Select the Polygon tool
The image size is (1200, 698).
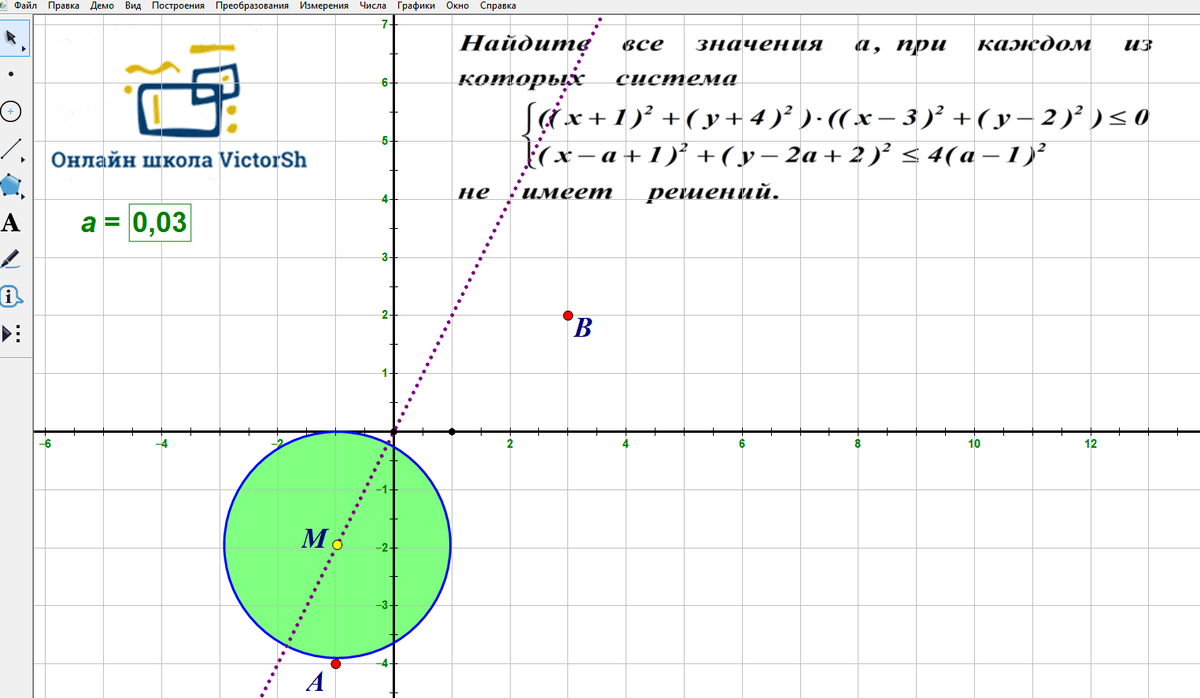[x=12, y=185]
